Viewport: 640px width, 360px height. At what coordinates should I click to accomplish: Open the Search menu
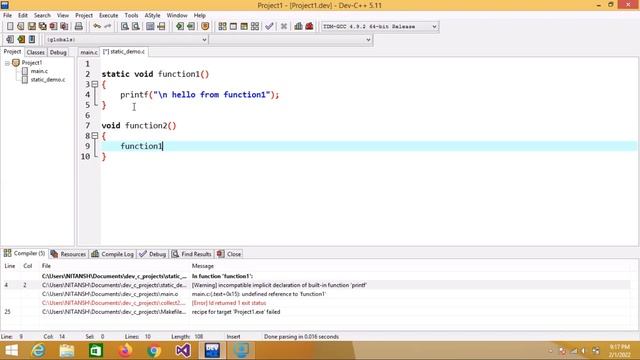tap(42, 16)
